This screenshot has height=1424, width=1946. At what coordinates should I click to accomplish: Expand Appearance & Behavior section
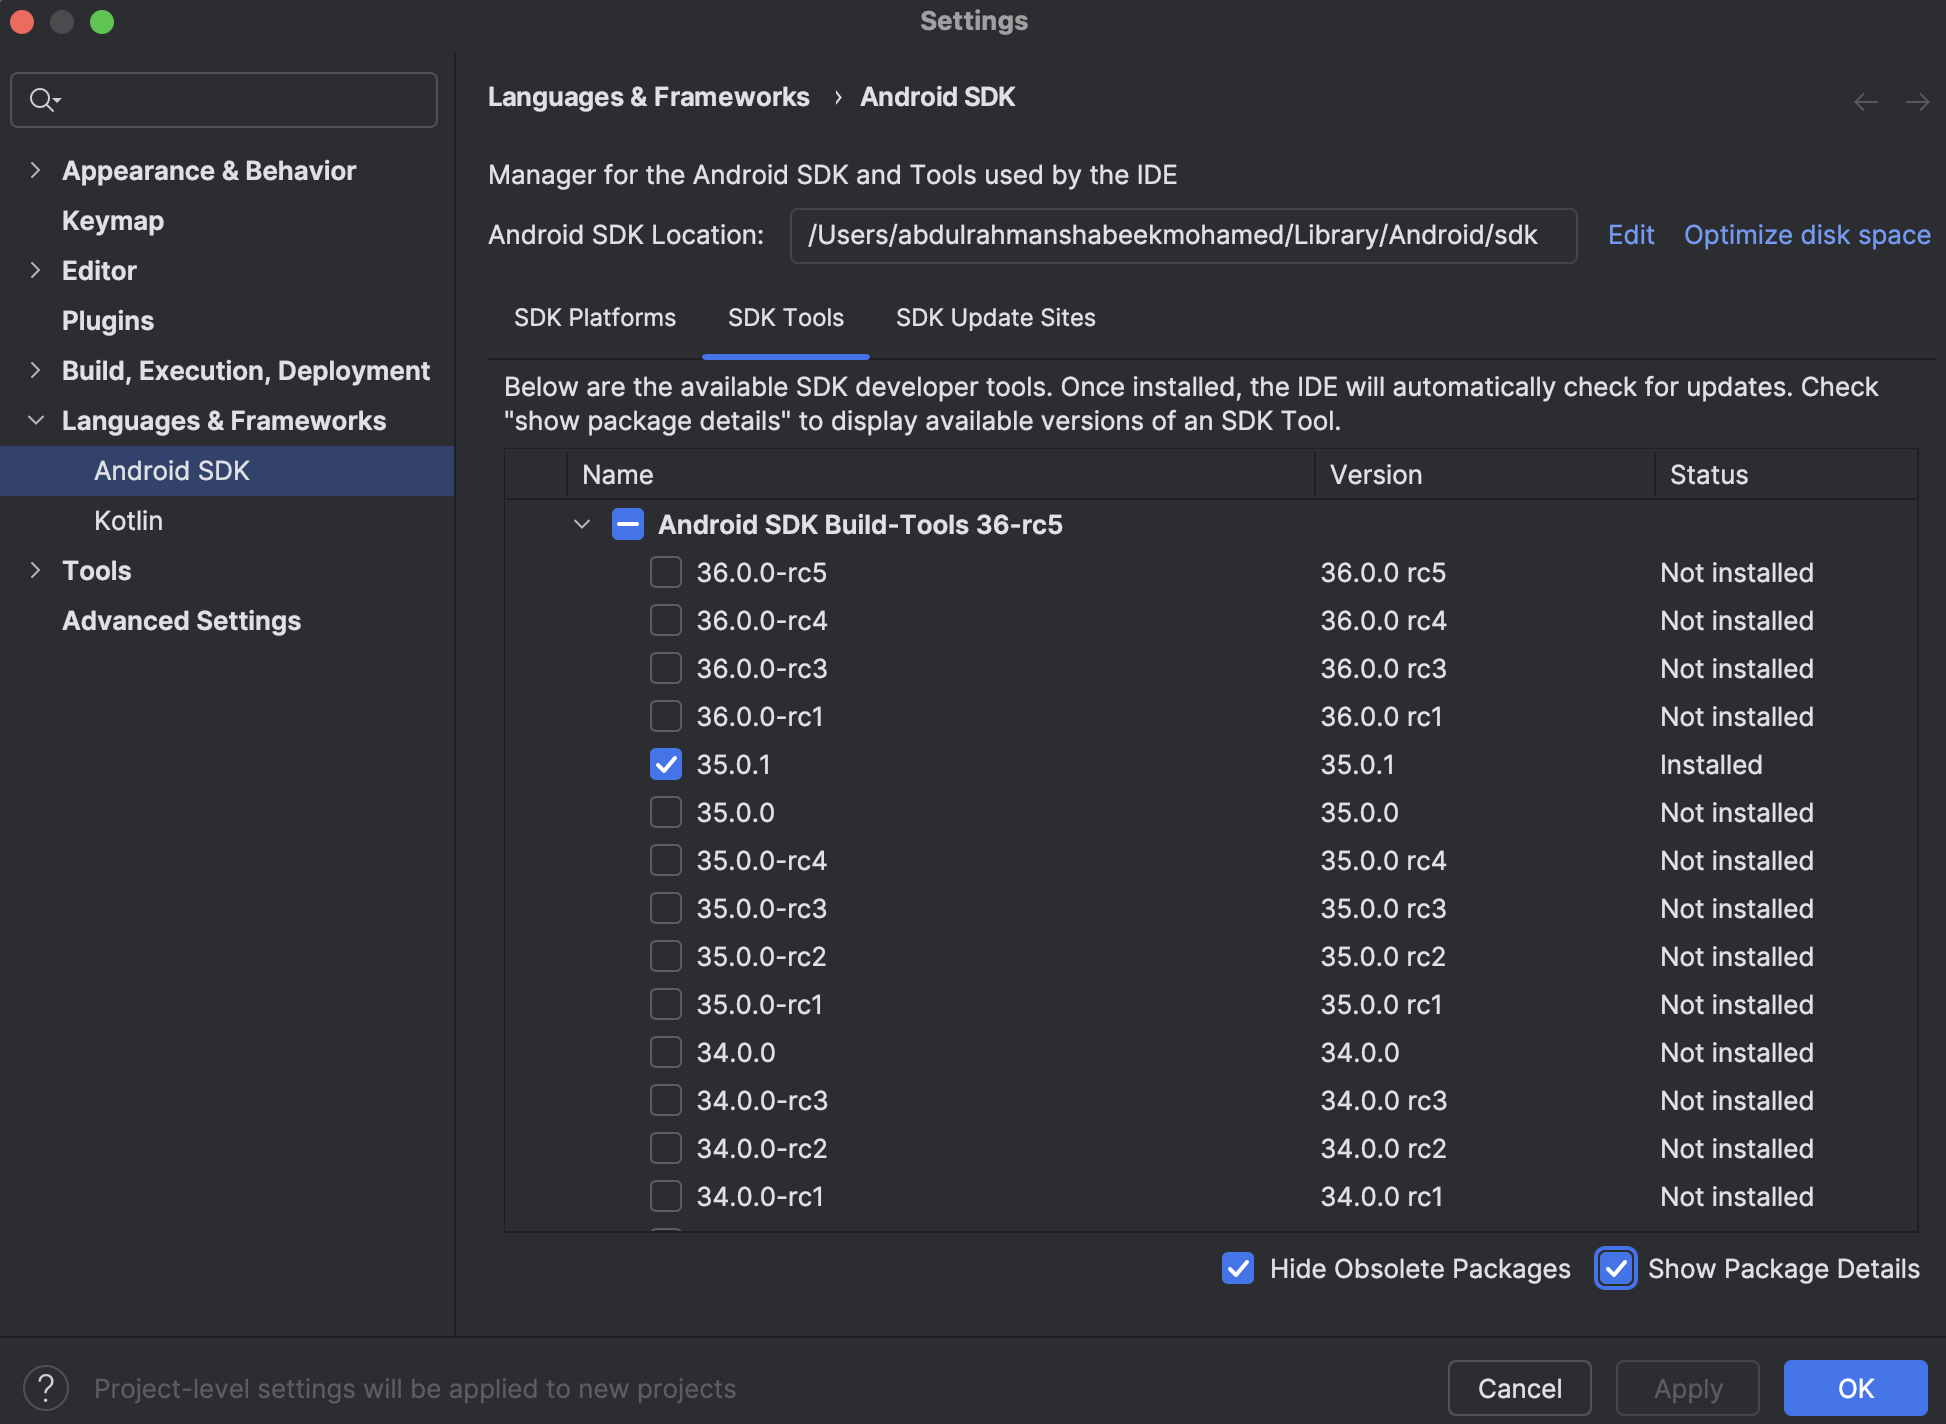[36, 170]
